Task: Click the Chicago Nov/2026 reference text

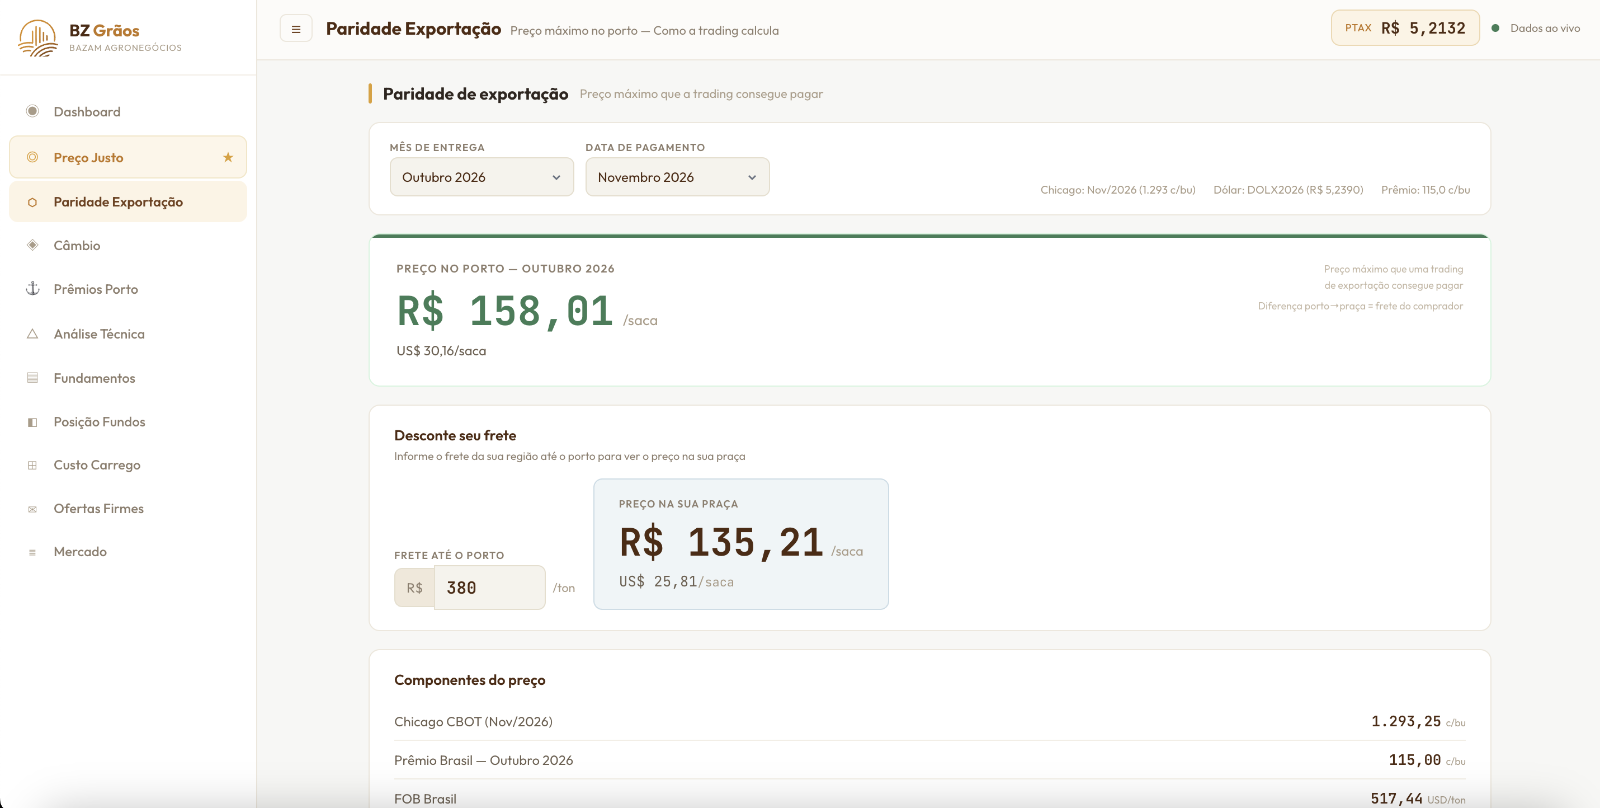Action: click(x=1118, y=190)
